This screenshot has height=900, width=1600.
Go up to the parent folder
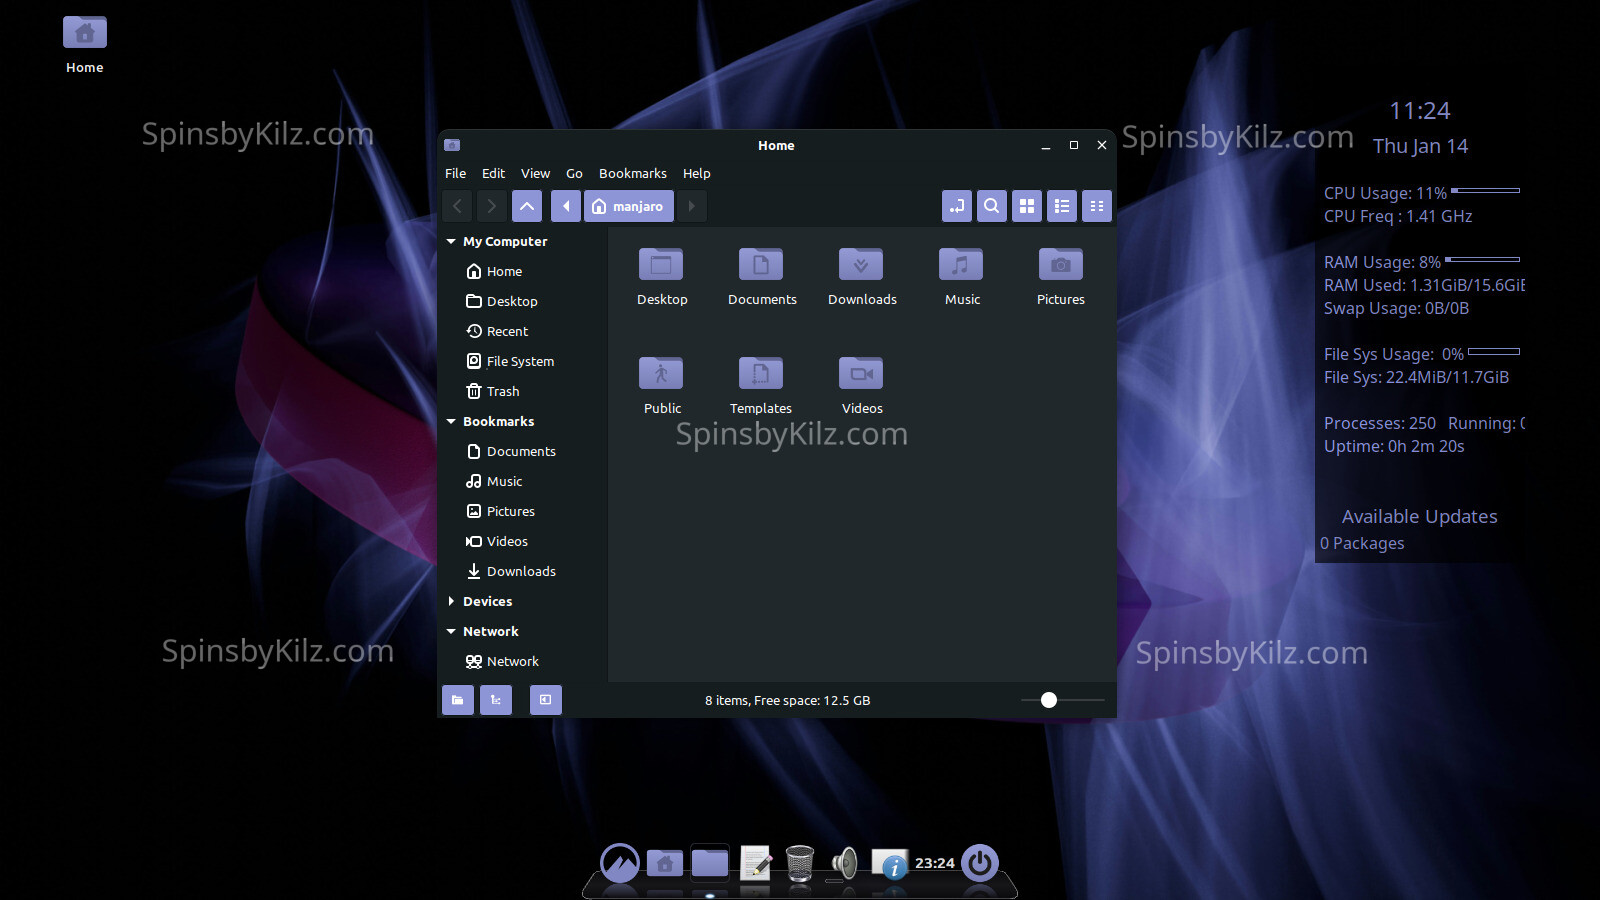[x=527, y=206]
